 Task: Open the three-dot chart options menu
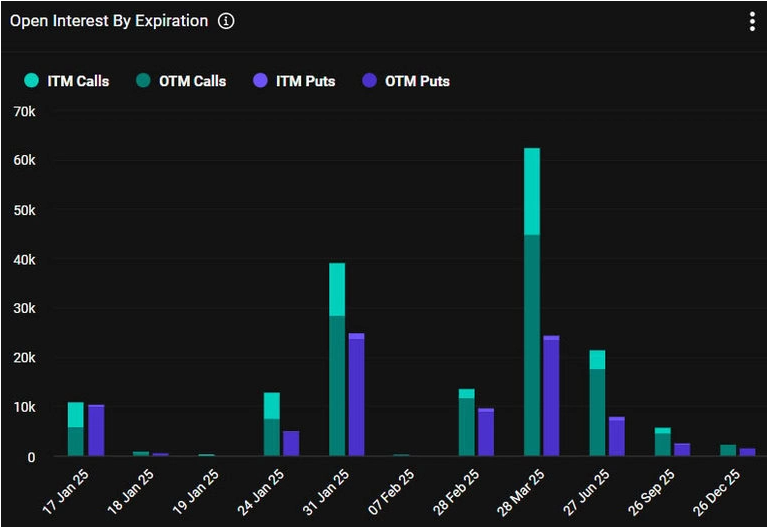click(752, 22)
